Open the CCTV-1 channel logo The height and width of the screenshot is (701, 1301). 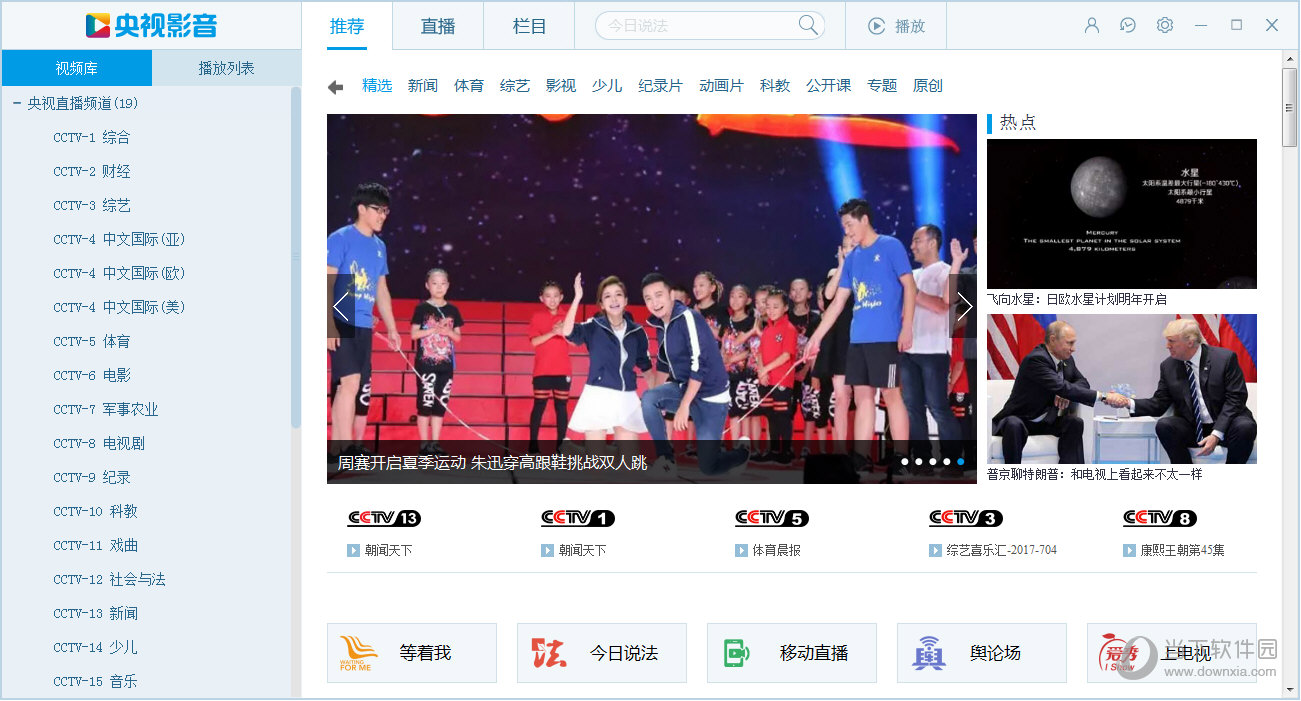(578, 518)
